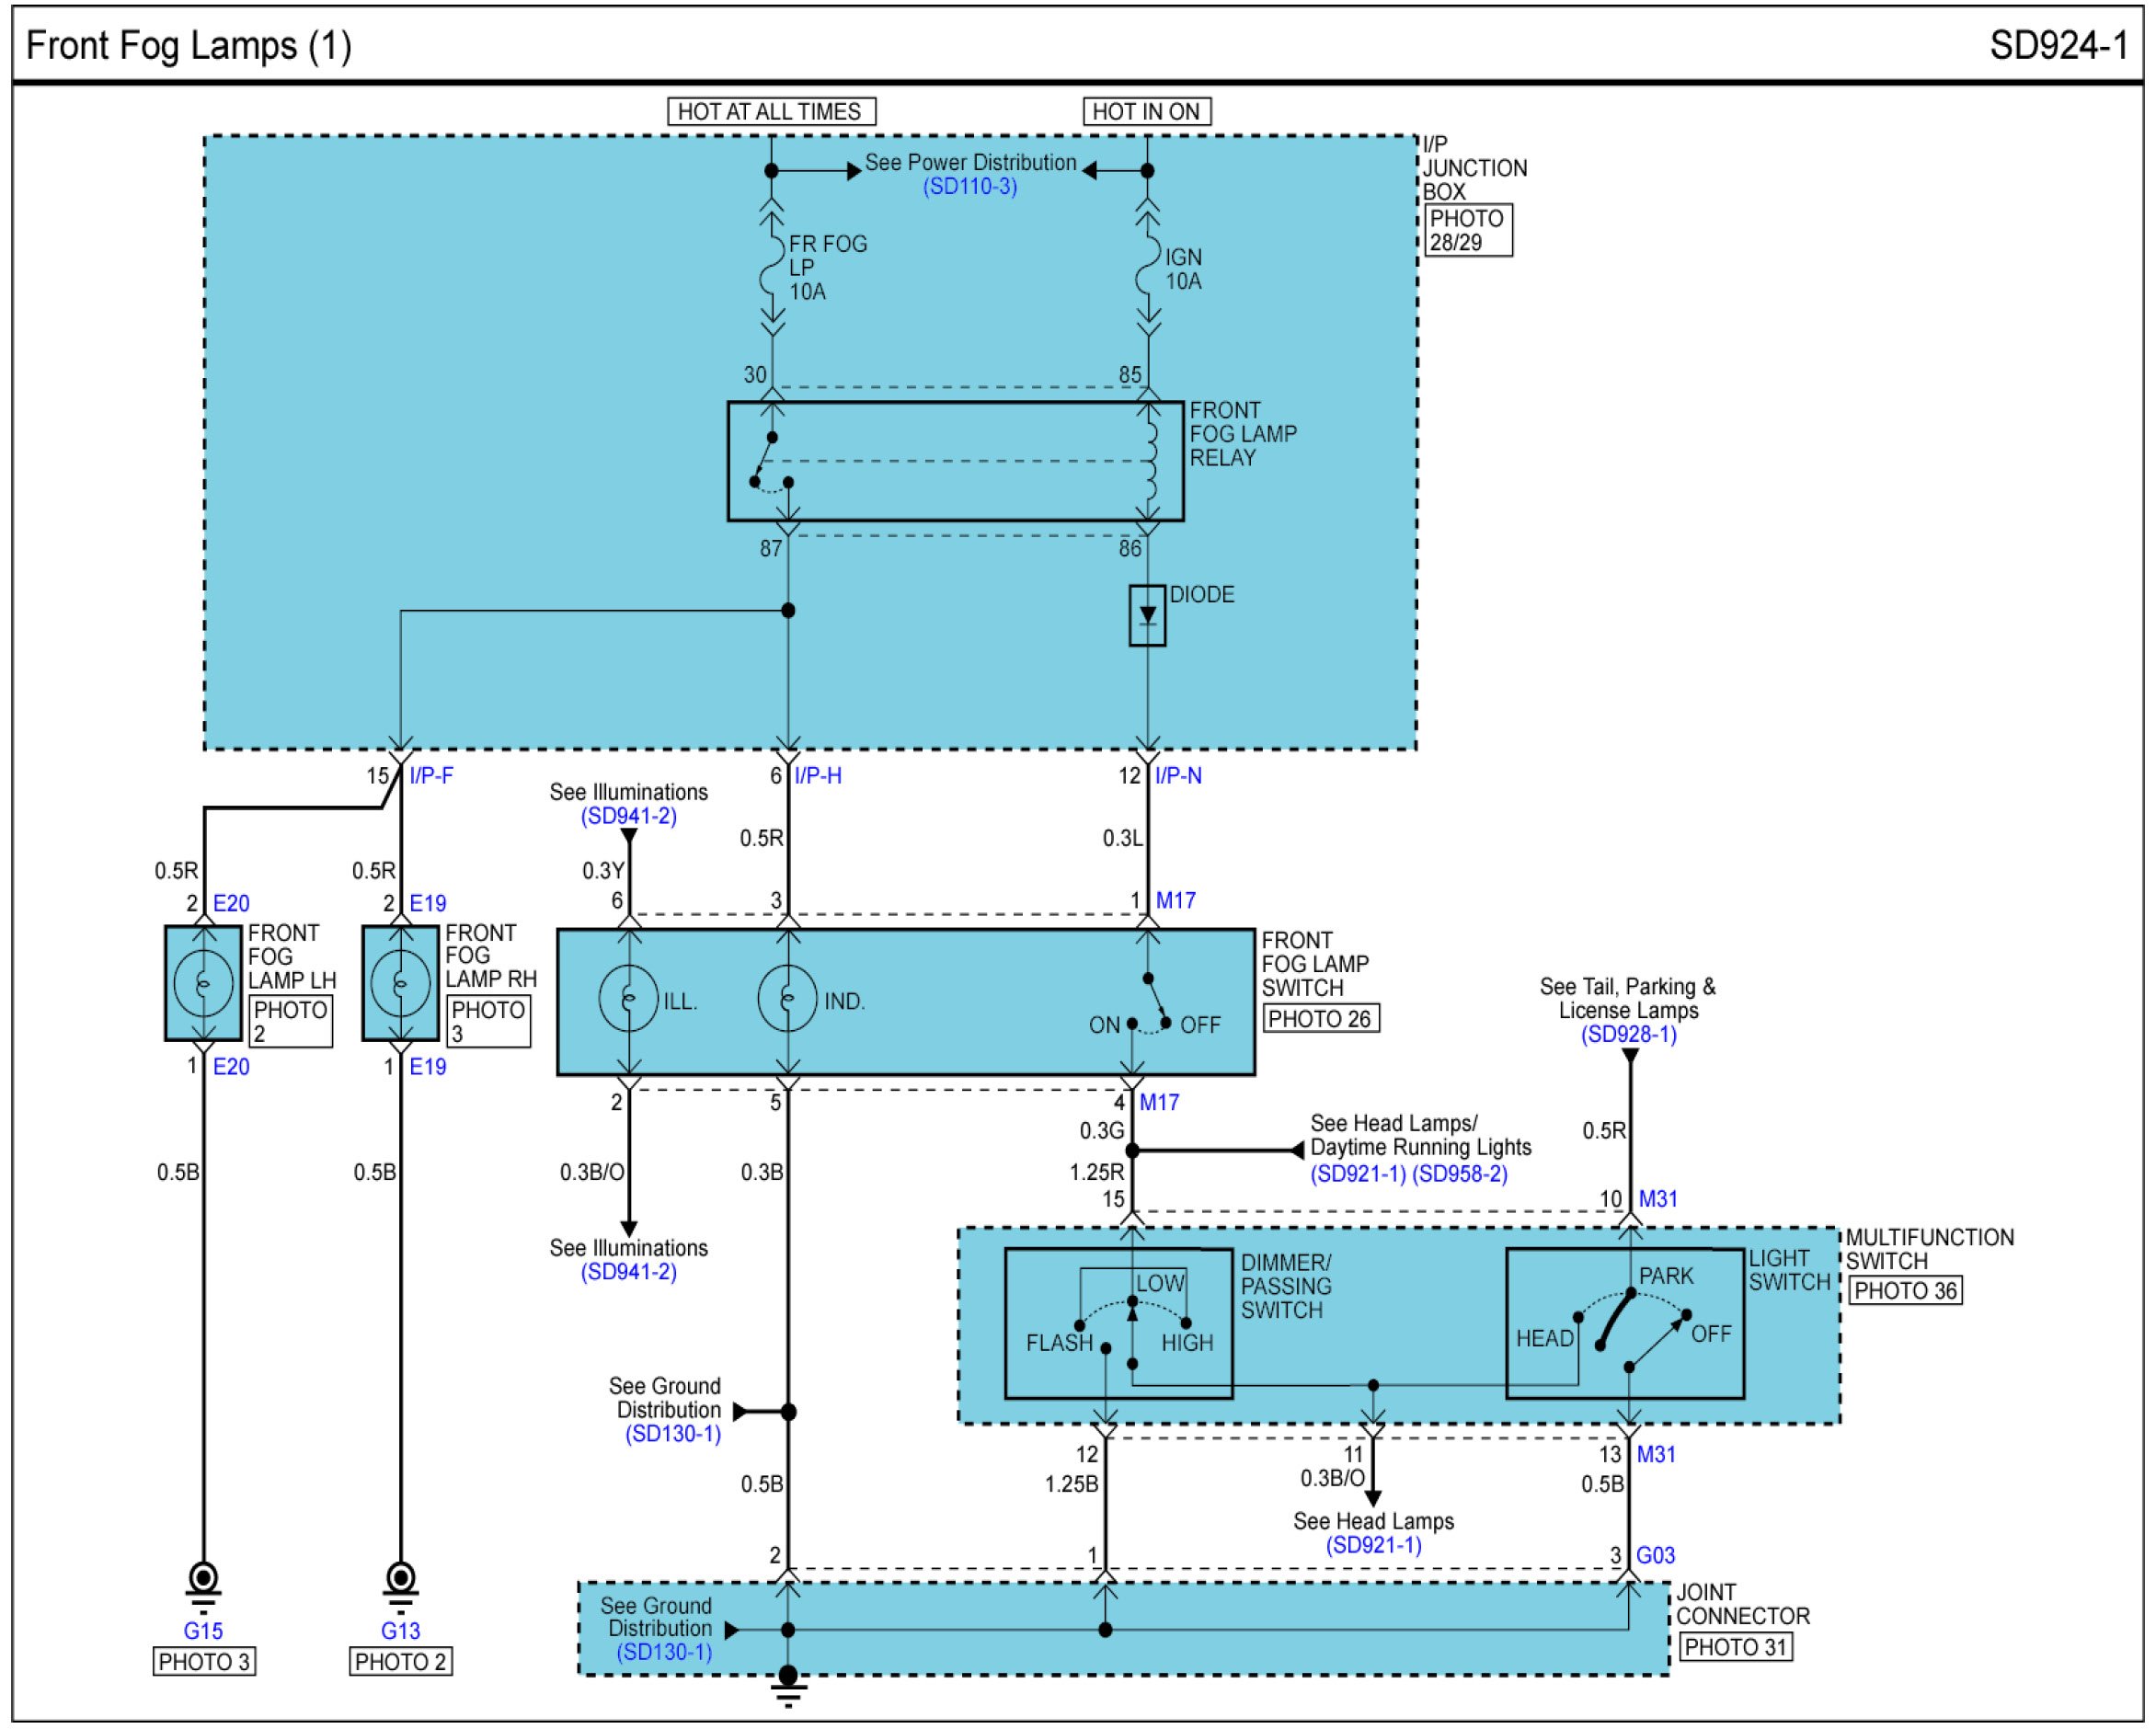Click the diode symbol in junction box
Image resolution: width=2156 pixels, height=1729 pixels.
click(x=1147, y=615)
